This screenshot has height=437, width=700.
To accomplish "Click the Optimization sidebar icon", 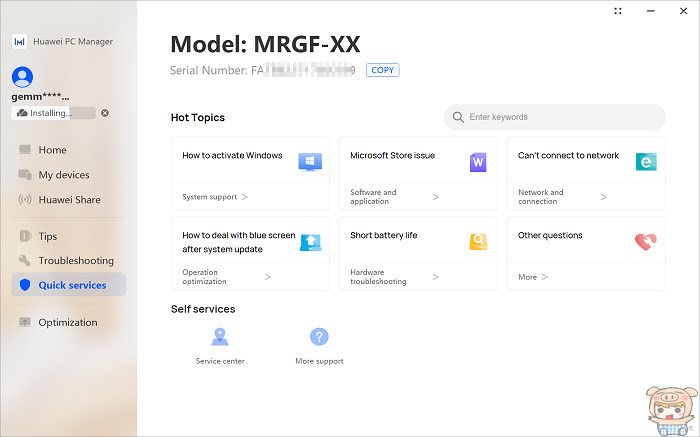I will pyautogui.click(x=25, y=322).
